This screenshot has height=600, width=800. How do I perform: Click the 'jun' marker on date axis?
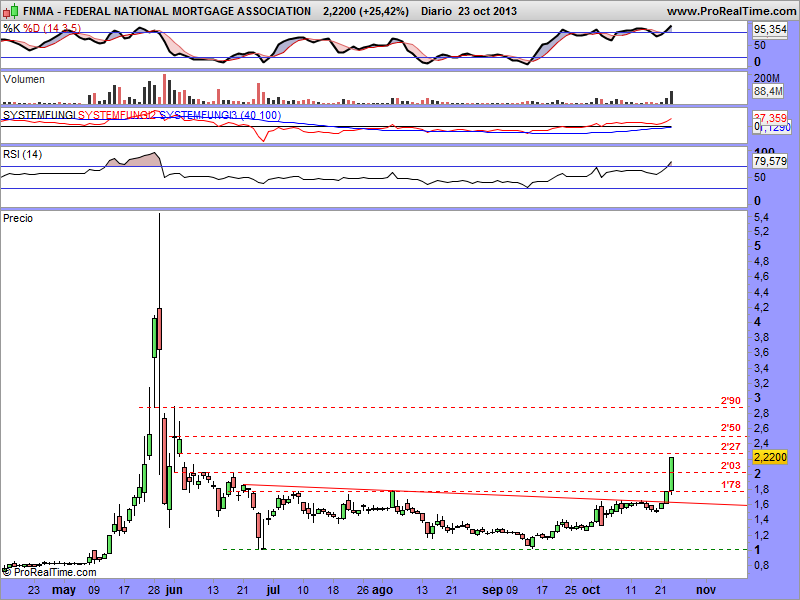(174, 590)
